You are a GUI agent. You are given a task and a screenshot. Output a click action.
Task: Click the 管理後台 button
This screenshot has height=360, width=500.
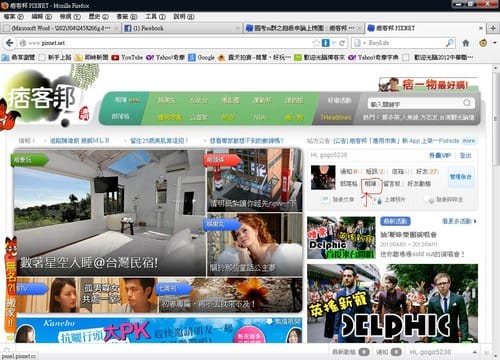click(x=461, y=177)
